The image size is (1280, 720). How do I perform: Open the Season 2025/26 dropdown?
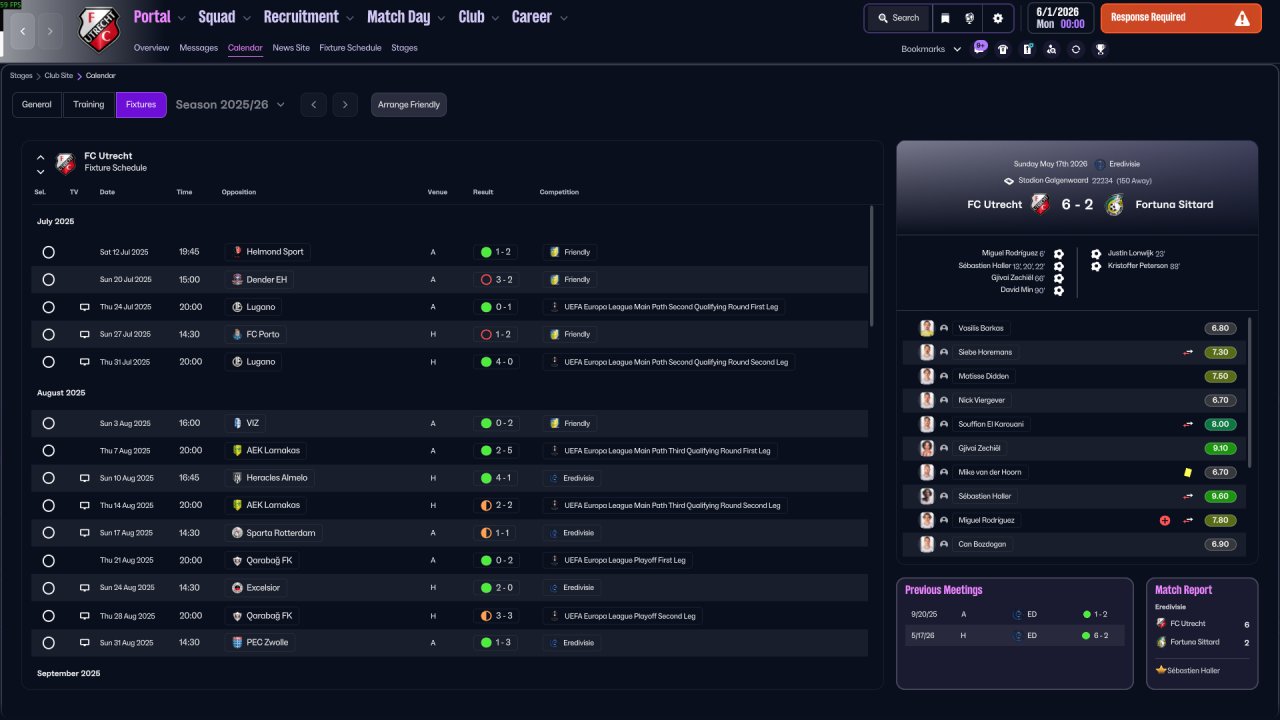pyautogui.click(x=230, y=105)
